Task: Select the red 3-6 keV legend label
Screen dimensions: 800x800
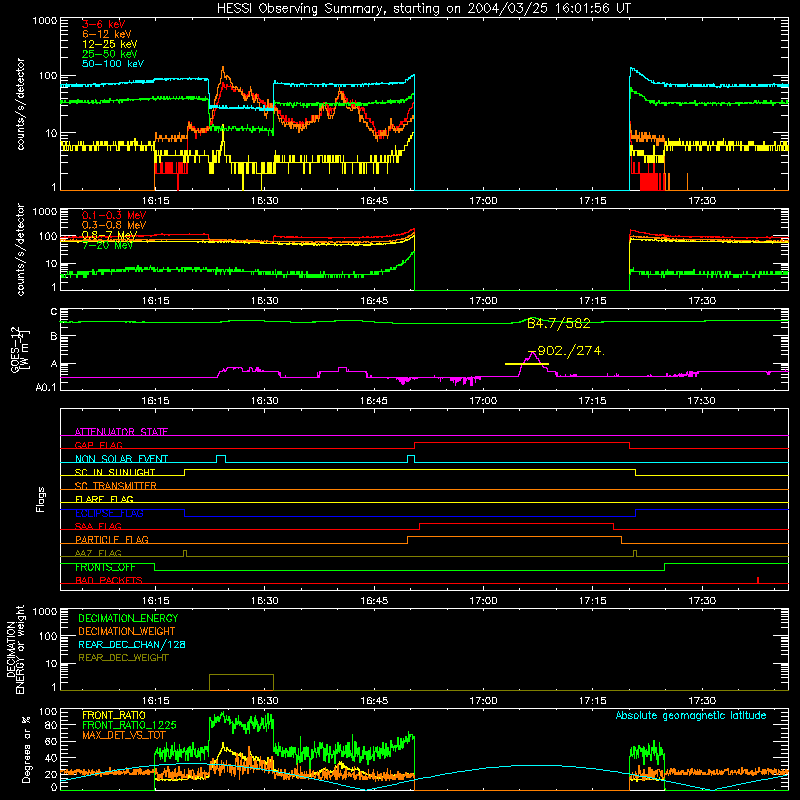Action: click(x=104, y=24)
